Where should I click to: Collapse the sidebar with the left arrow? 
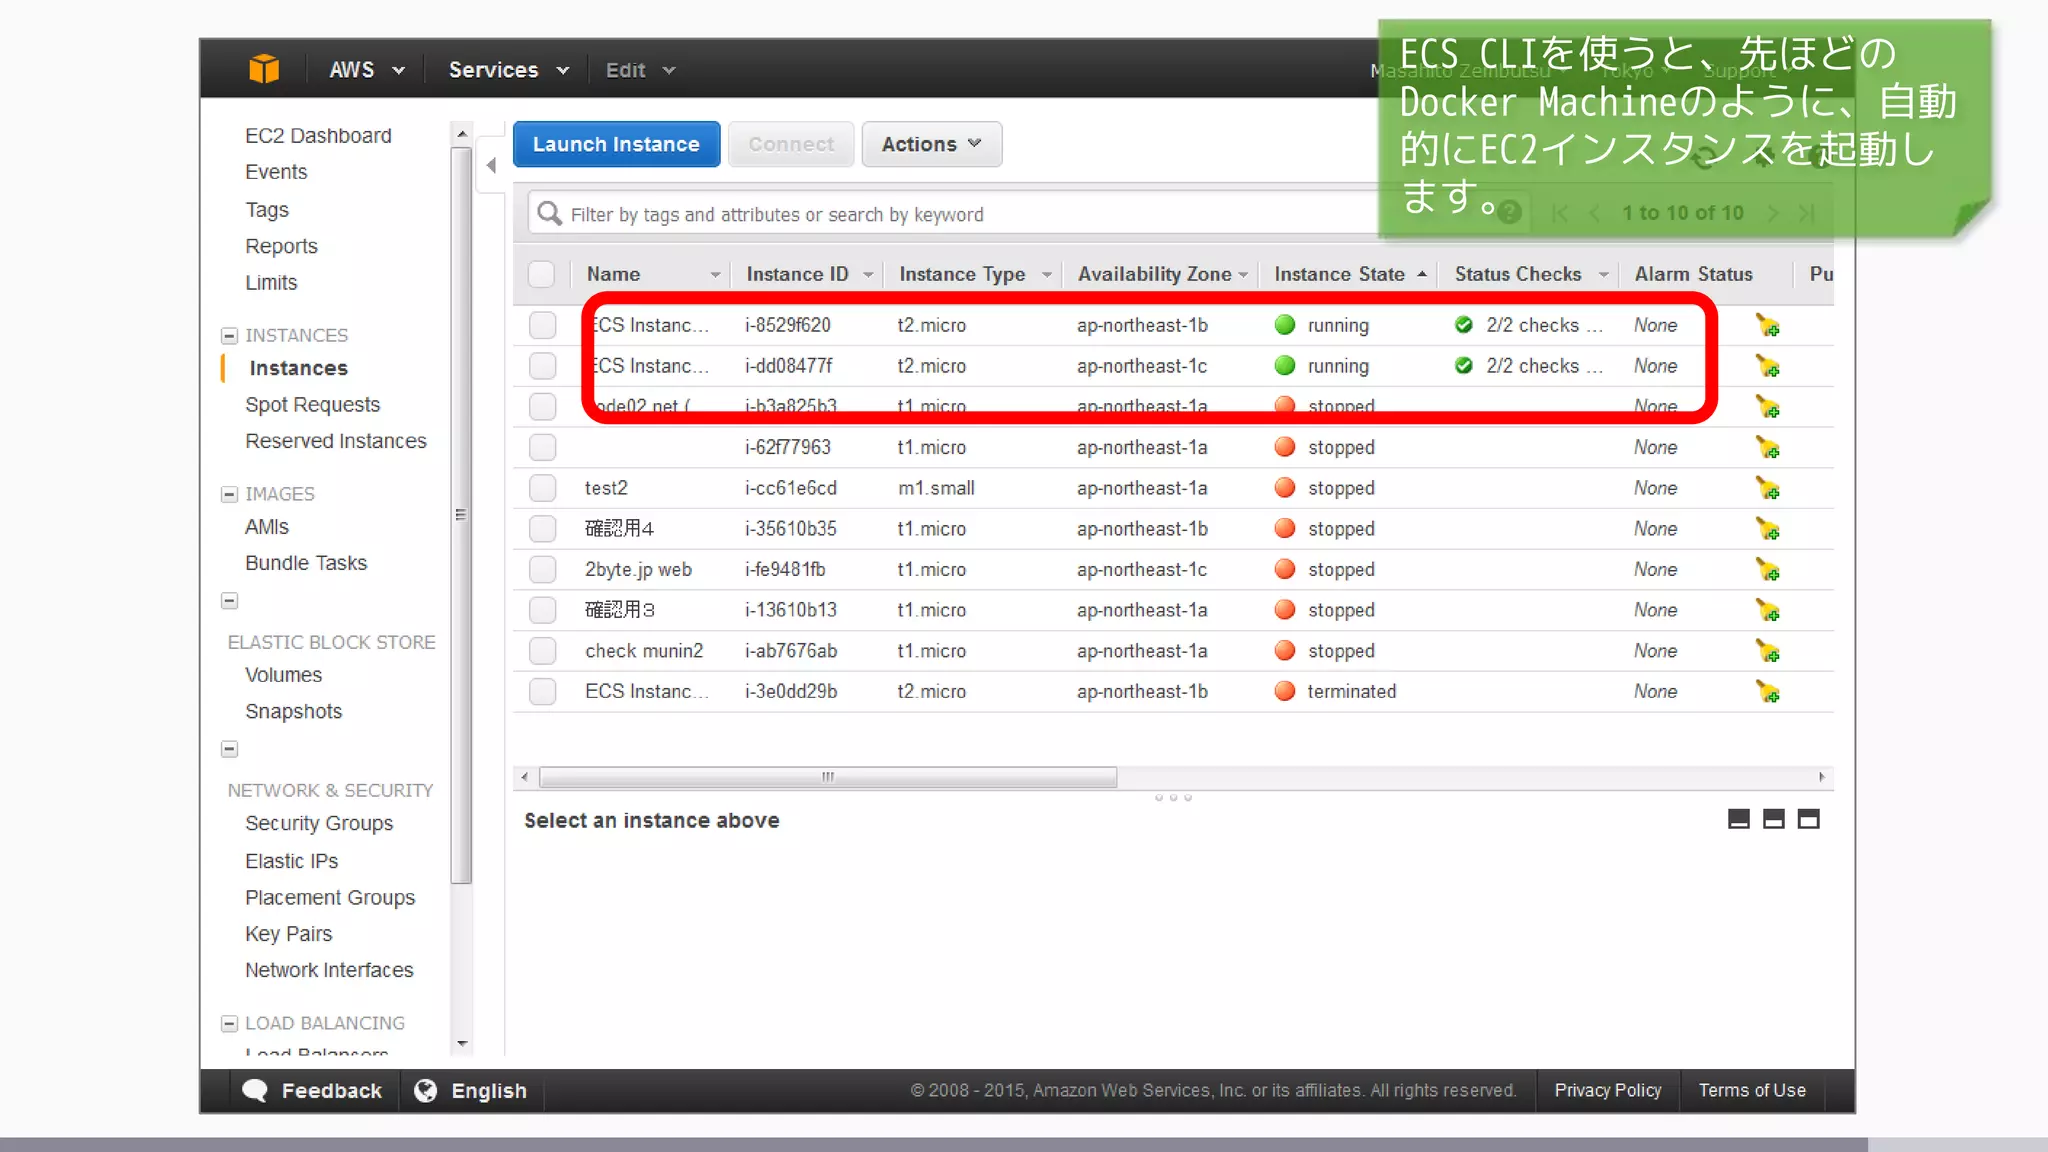click(x=491, y=165)
